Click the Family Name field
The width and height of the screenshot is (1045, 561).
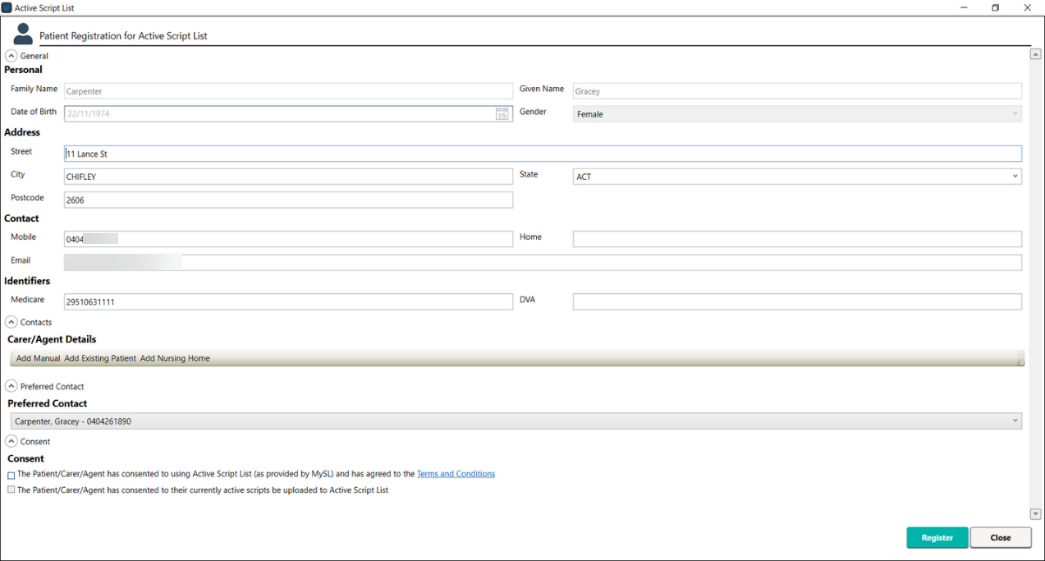pos(288,91)
